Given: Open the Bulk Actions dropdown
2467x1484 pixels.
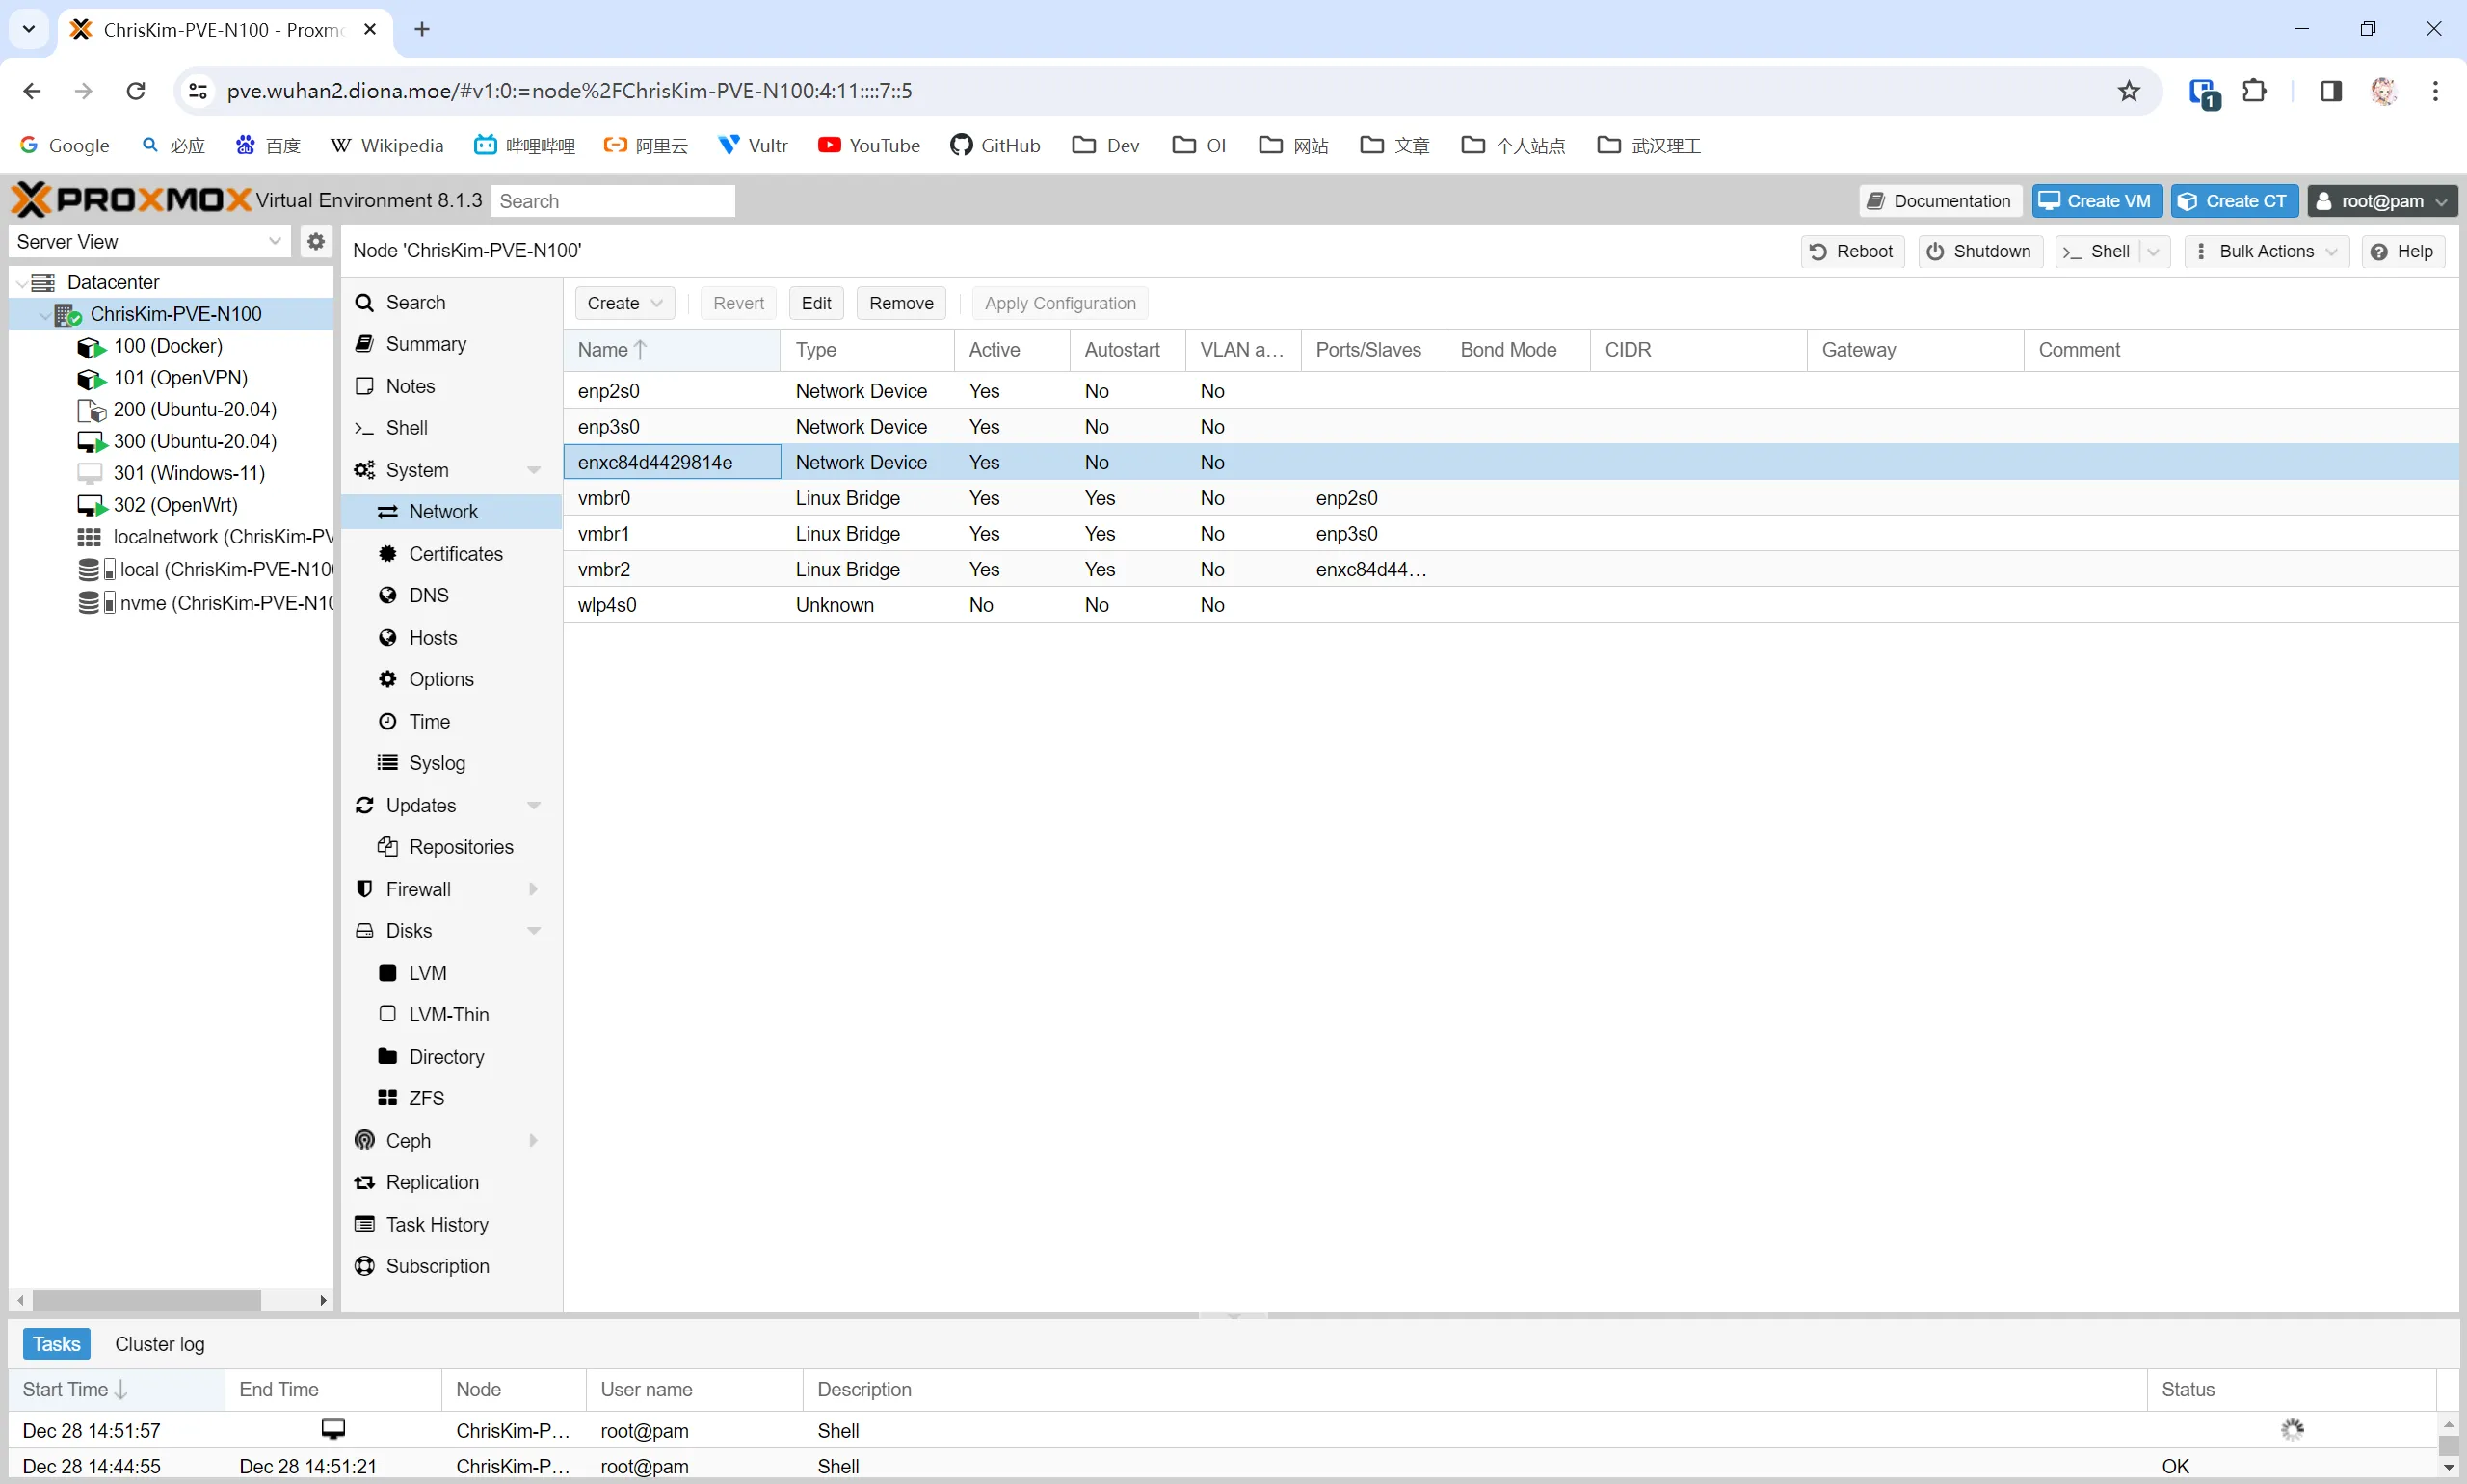Looking at the screenshot, I should (x=2267, y=251).
